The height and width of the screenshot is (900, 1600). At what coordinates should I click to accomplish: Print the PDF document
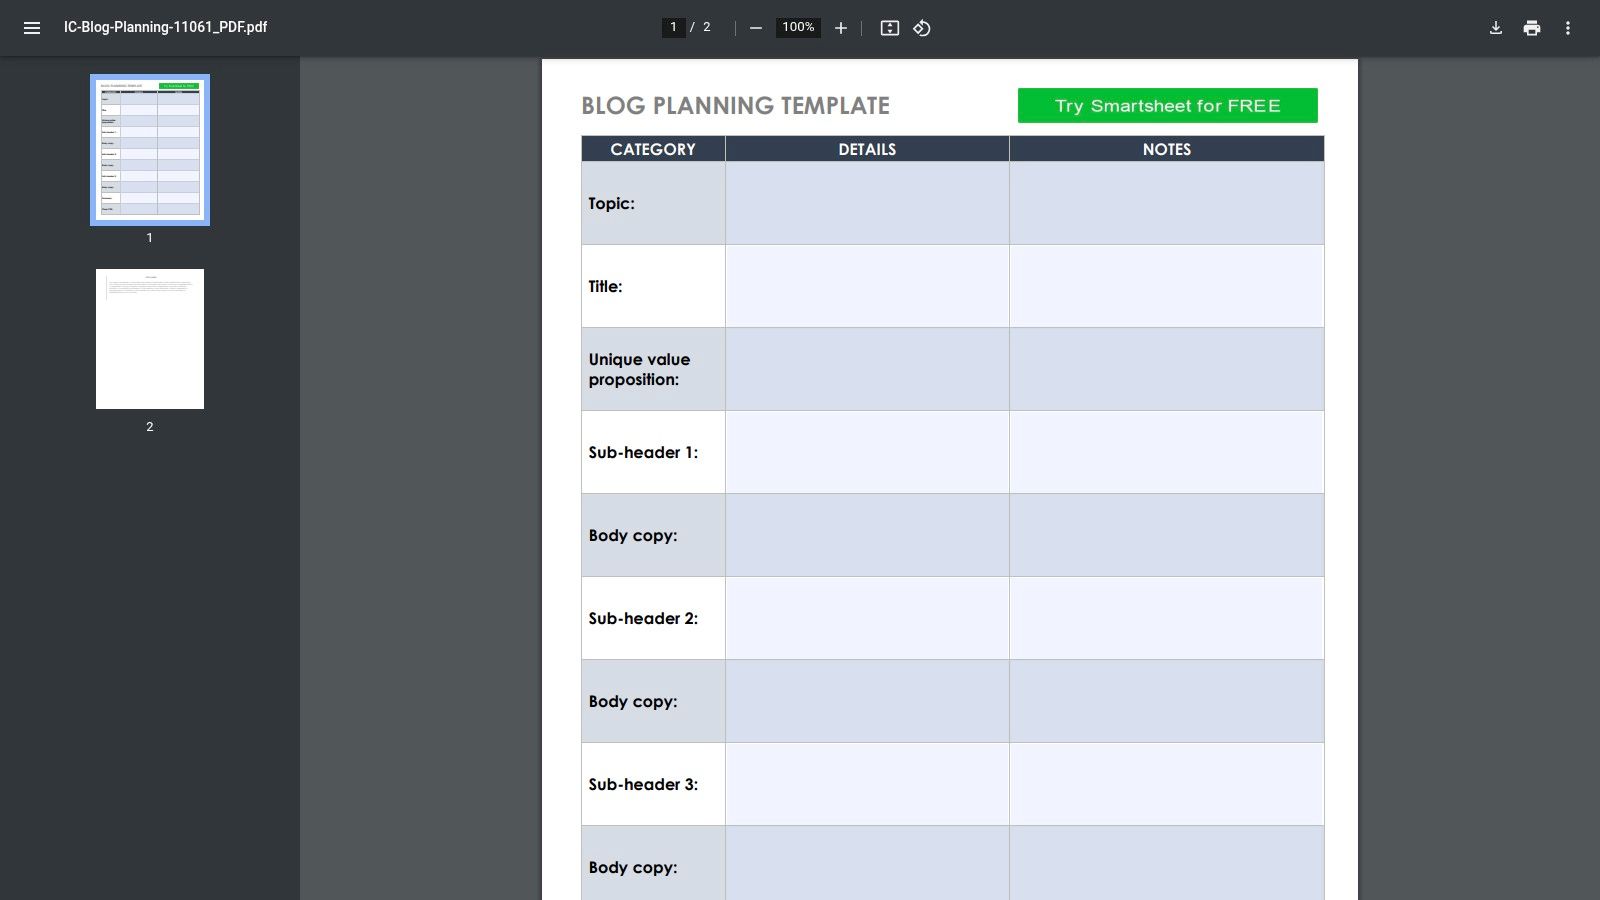click(x=1531, y=28)
